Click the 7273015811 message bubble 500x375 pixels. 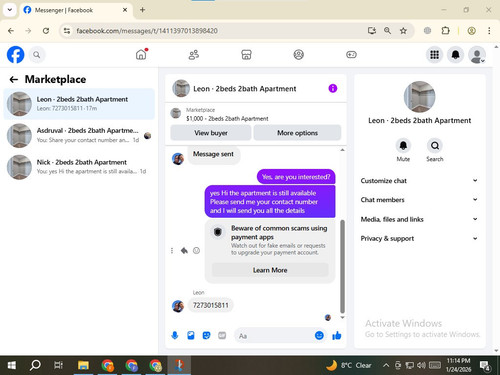(211, 305)
